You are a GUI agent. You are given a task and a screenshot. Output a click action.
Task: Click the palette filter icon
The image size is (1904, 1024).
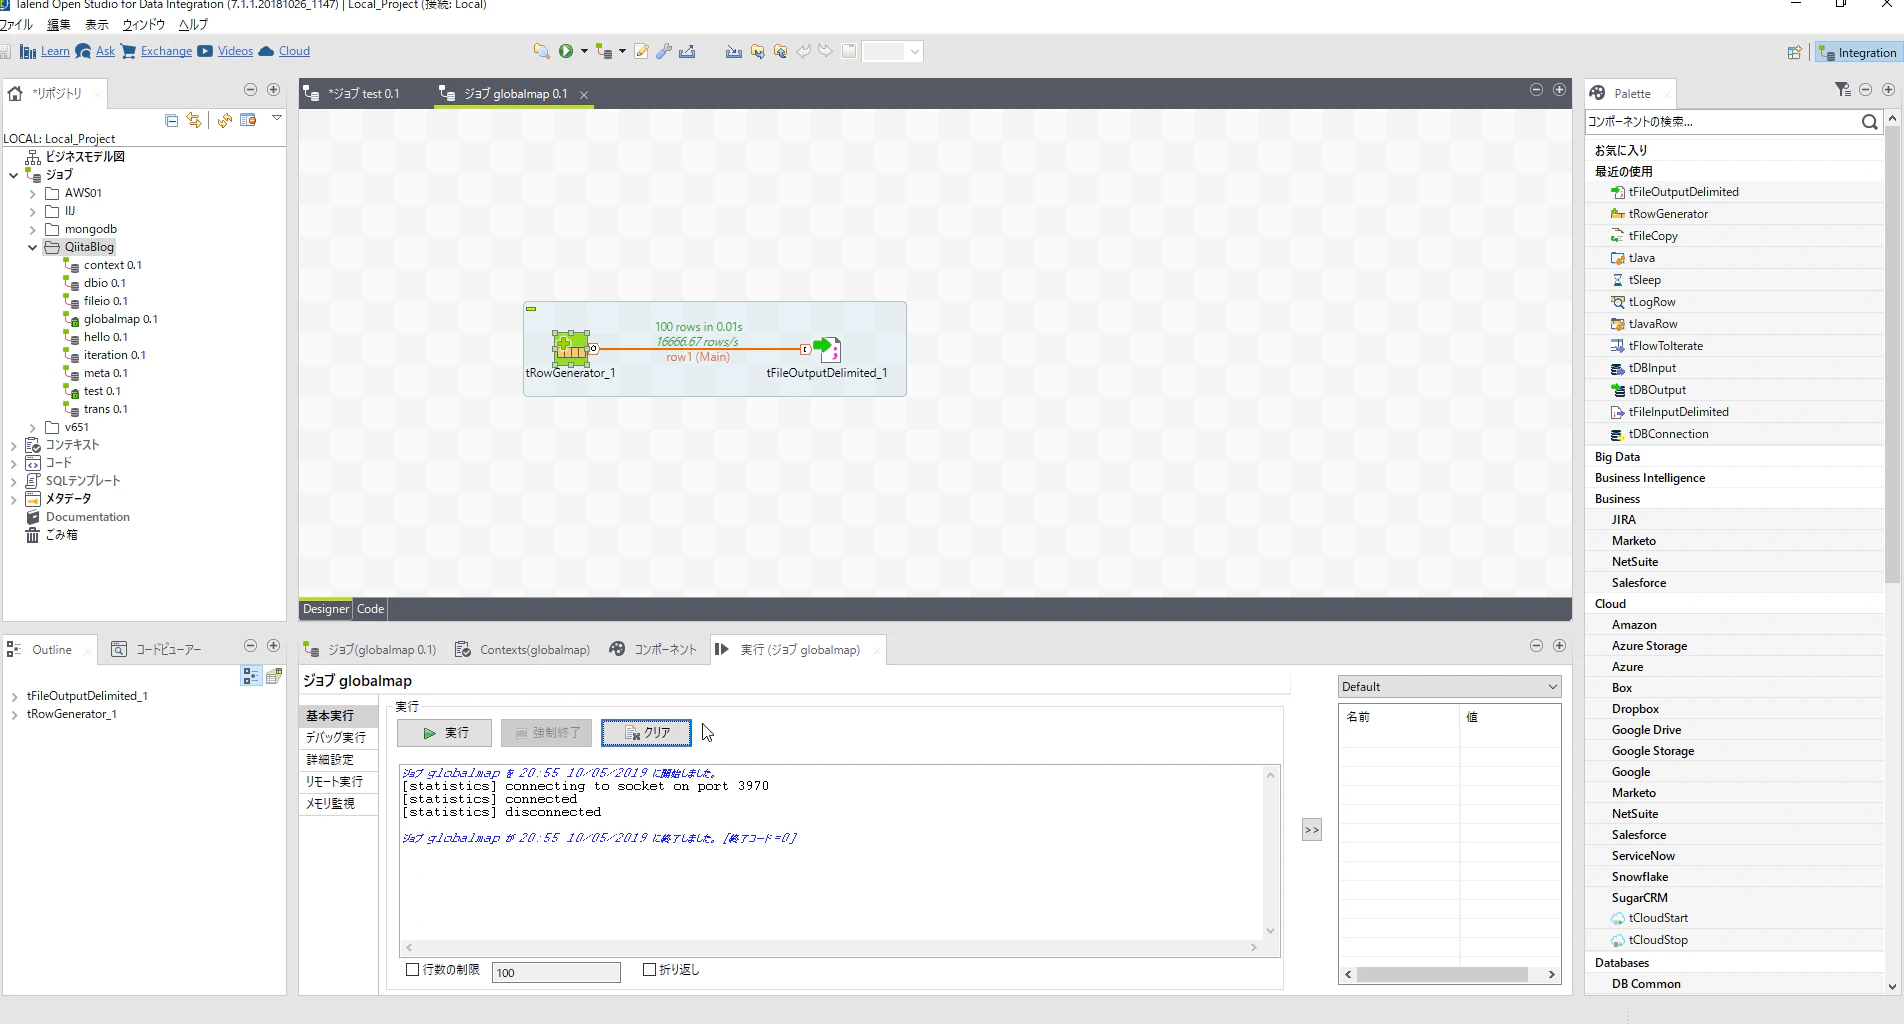(x=1843, y=90)
